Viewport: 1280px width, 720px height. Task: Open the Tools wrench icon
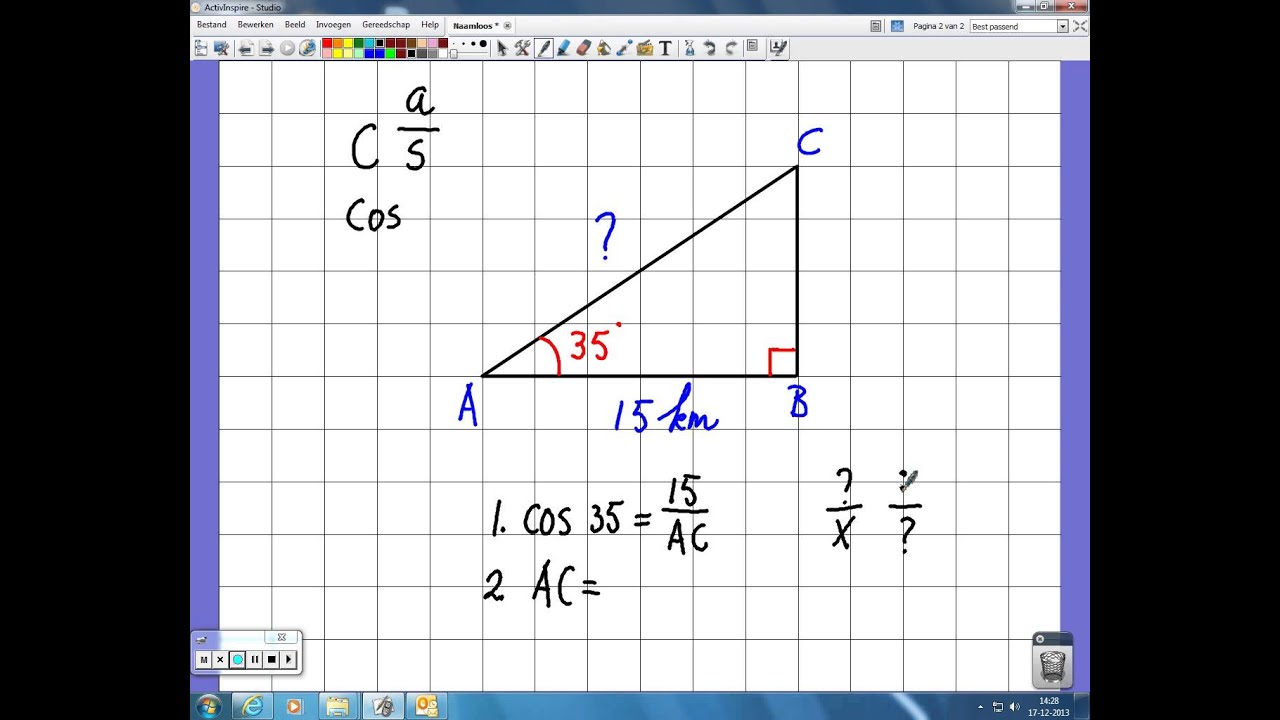coord(522,47)
